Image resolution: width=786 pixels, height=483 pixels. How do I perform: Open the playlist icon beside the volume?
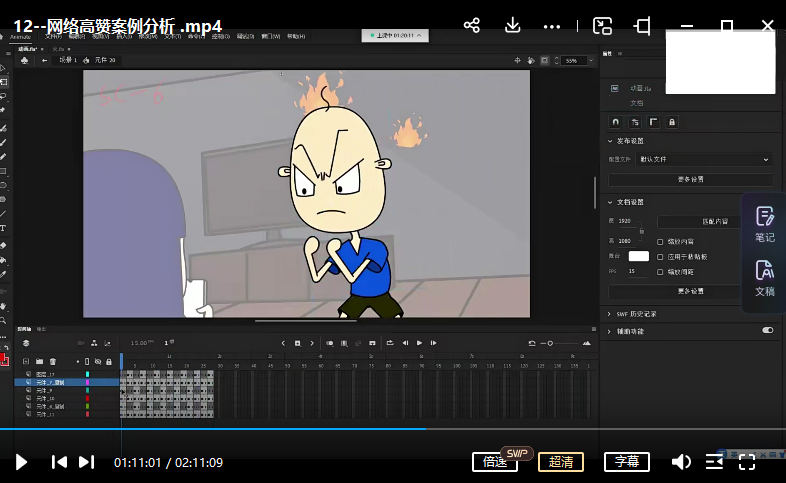[x=714, y=462]
